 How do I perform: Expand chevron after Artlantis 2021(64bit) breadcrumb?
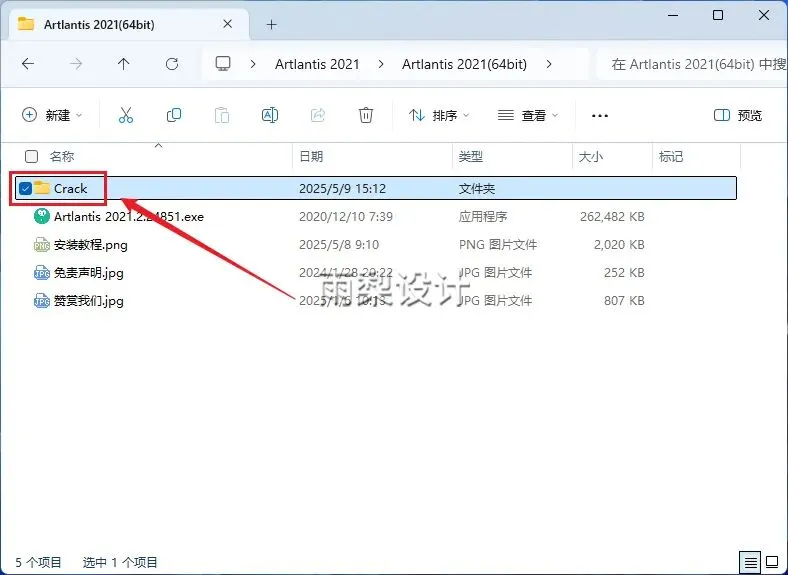[x=549, y=64]
